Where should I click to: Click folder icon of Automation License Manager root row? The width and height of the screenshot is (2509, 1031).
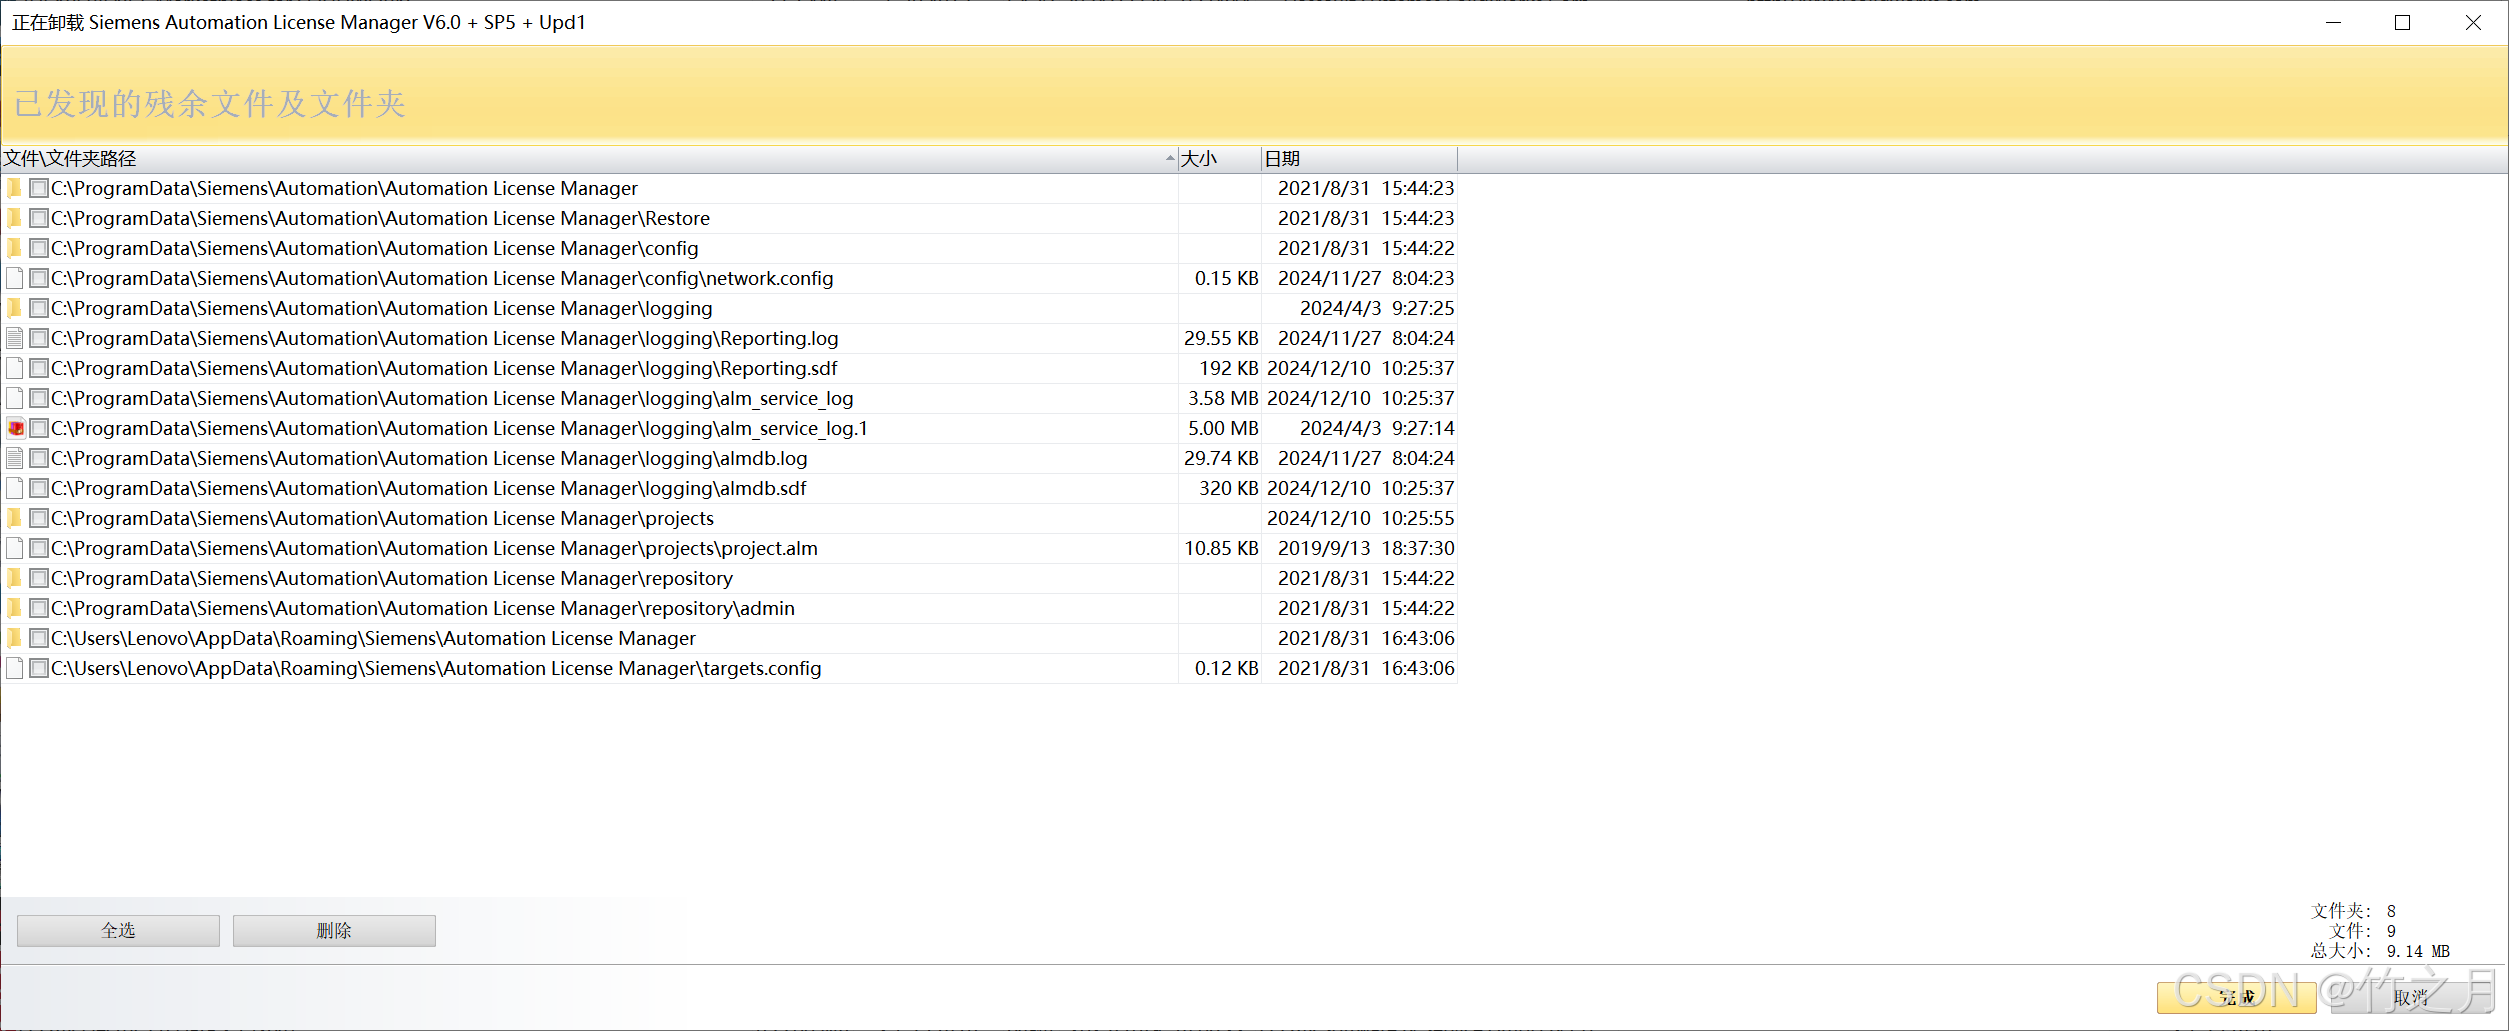click(x=14, y=188)
